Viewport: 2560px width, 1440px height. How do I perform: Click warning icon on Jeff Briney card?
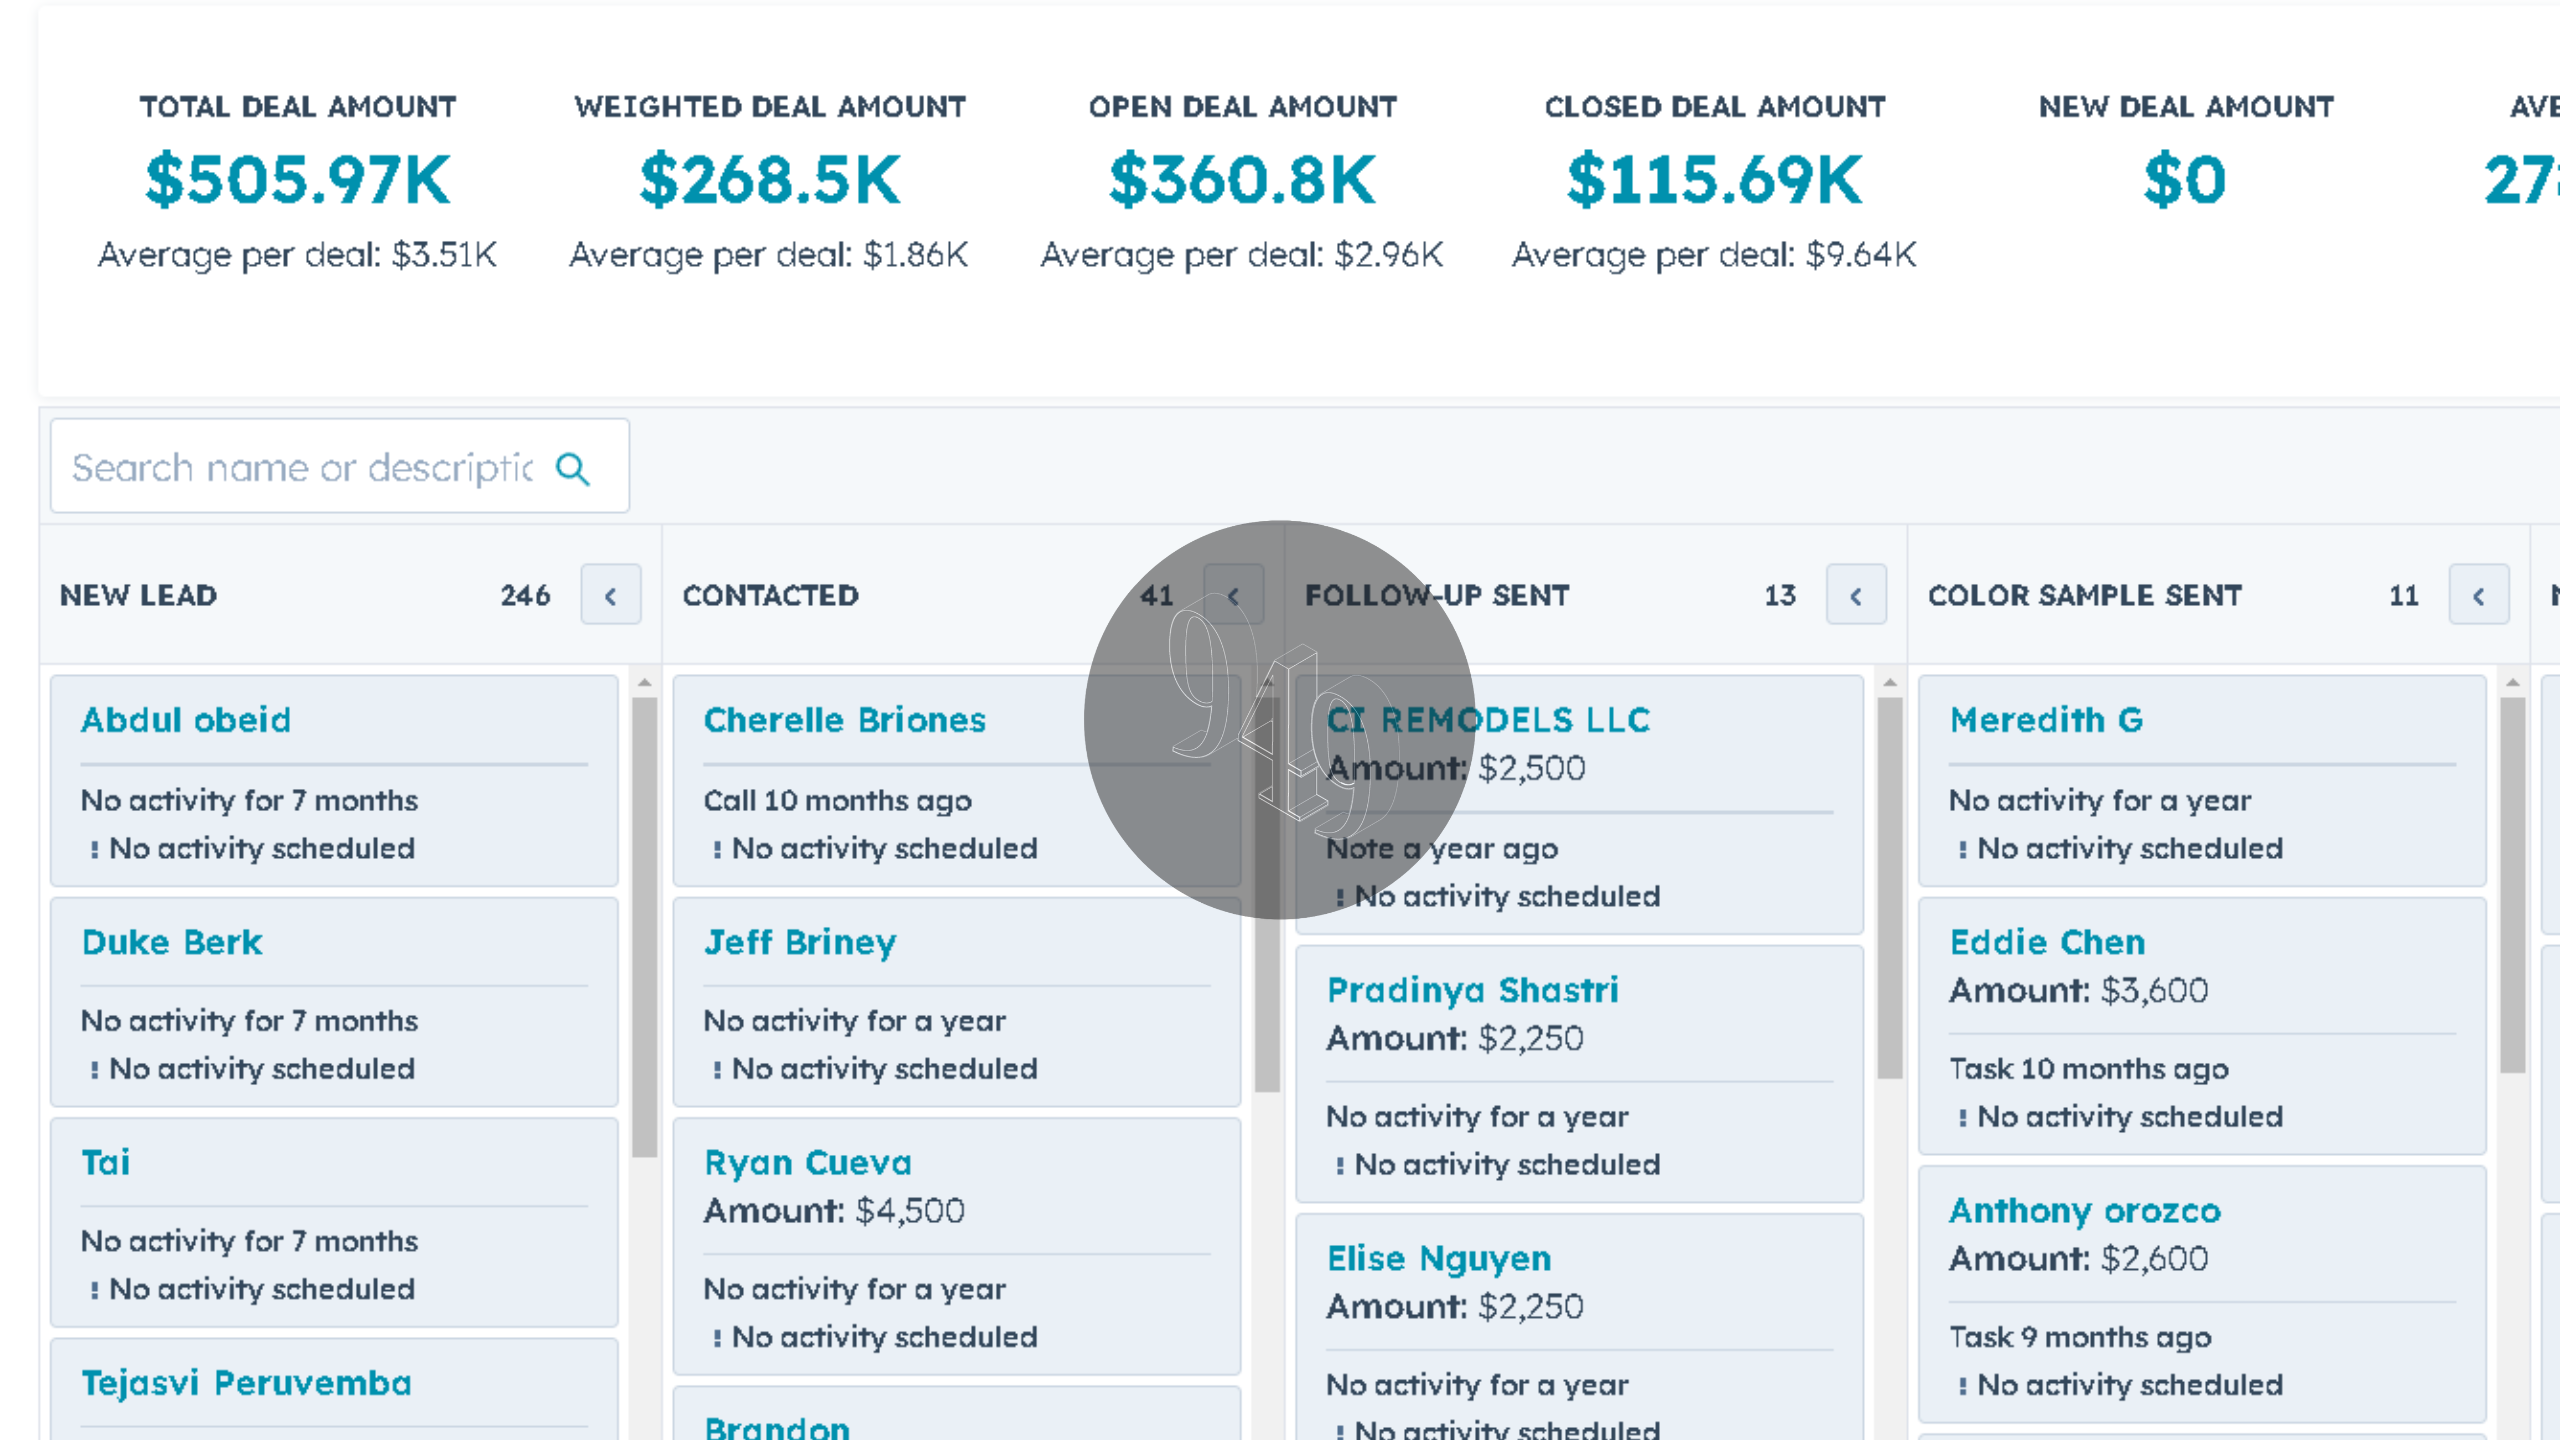click(717, 1070)
